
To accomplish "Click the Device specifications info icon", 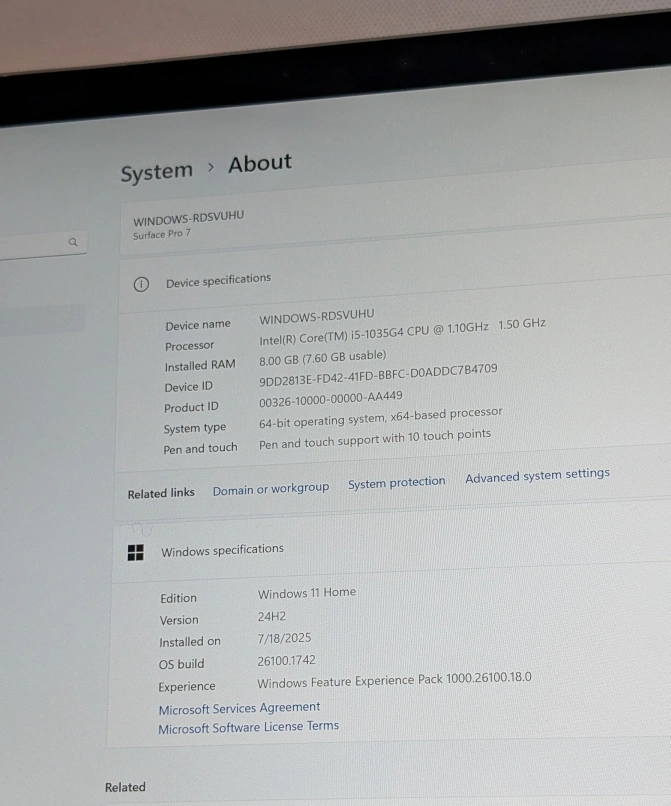I will 141,284.
